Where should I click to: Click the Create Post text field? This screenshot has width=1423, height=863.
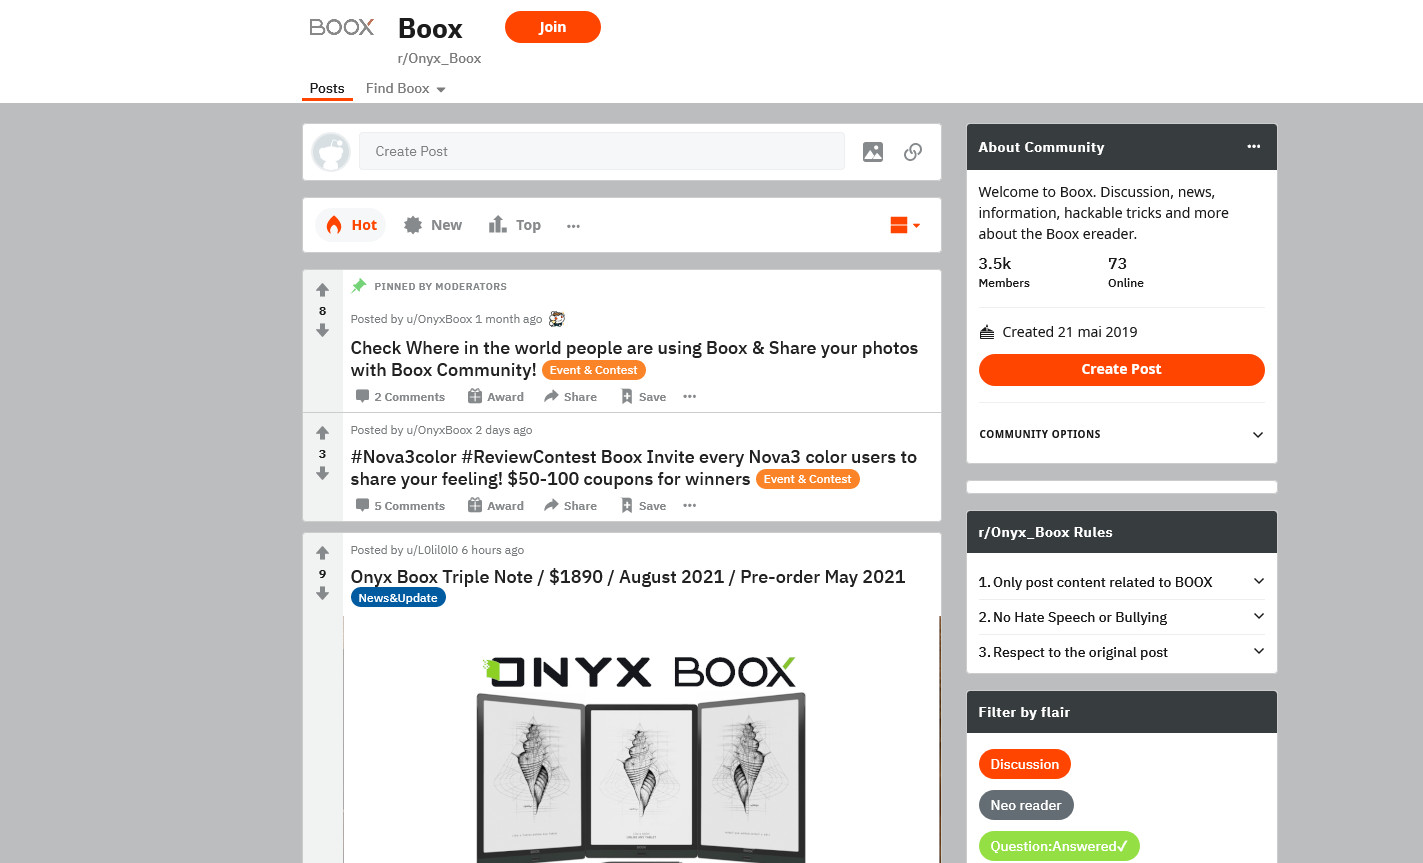click(x=602, y=152)
